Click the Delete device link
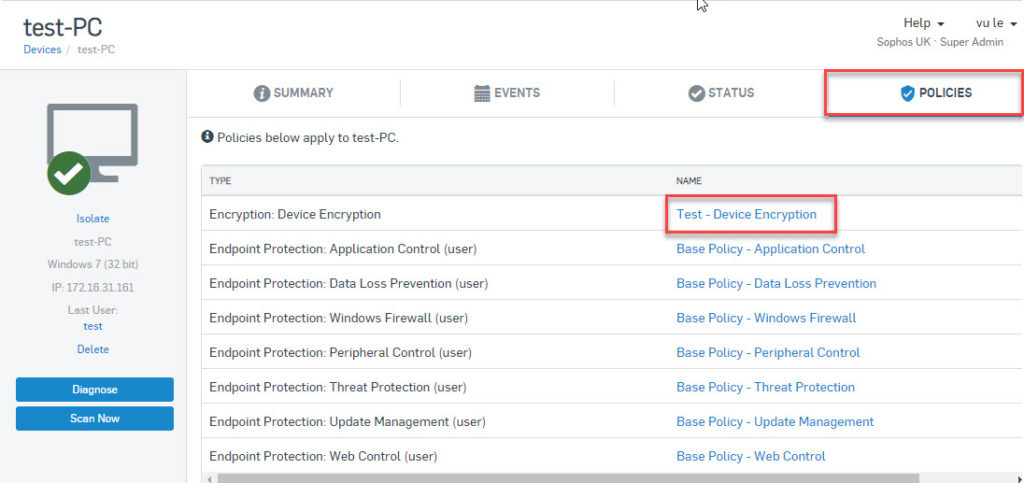 click(93, 349)
